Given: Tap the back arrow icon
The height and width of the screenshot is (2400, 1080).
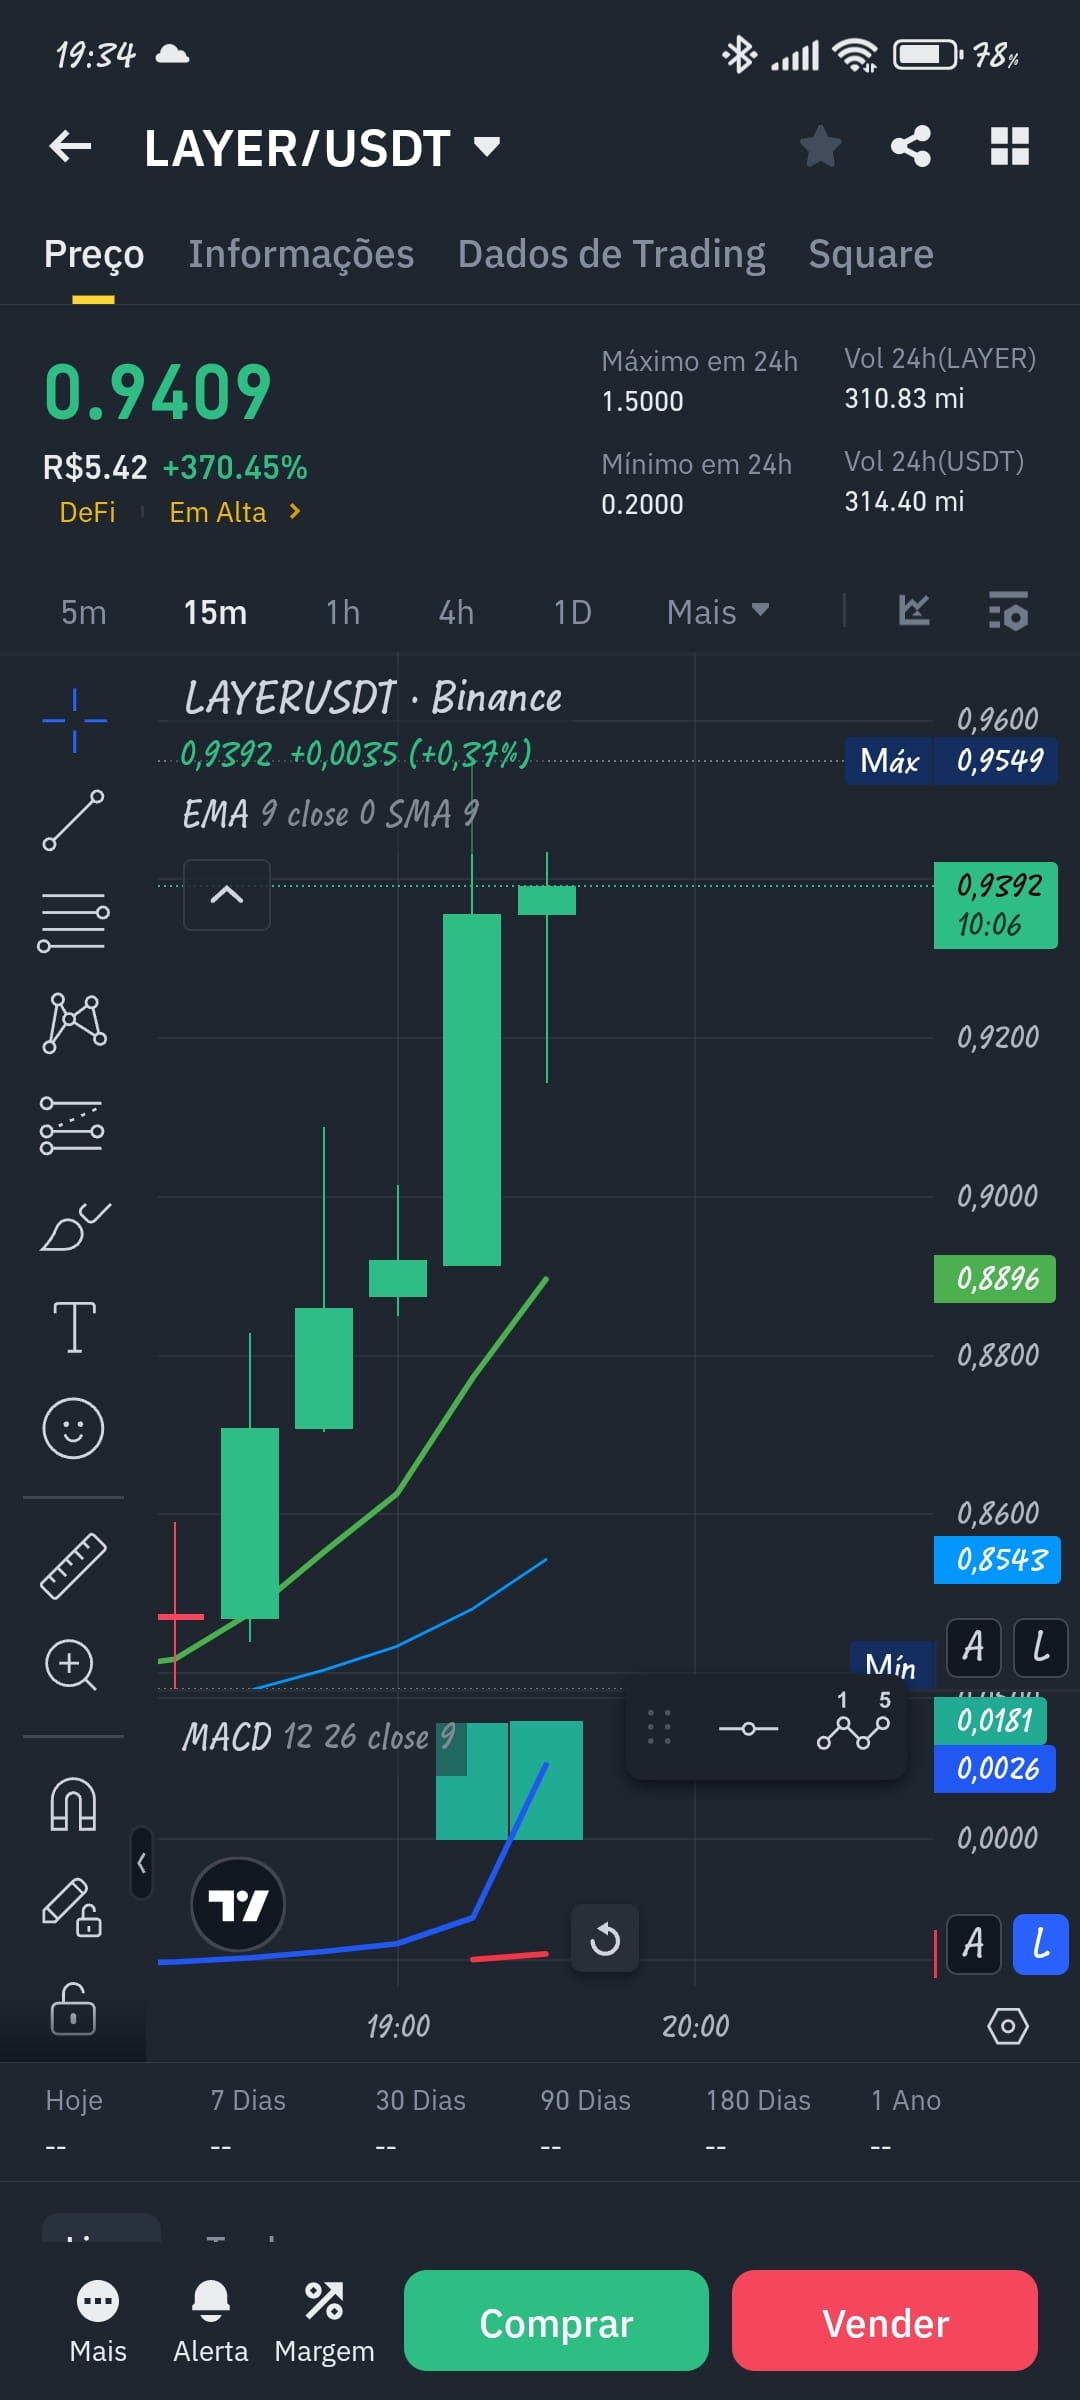Looking at the screenshot, I should (x=70, y=147).
